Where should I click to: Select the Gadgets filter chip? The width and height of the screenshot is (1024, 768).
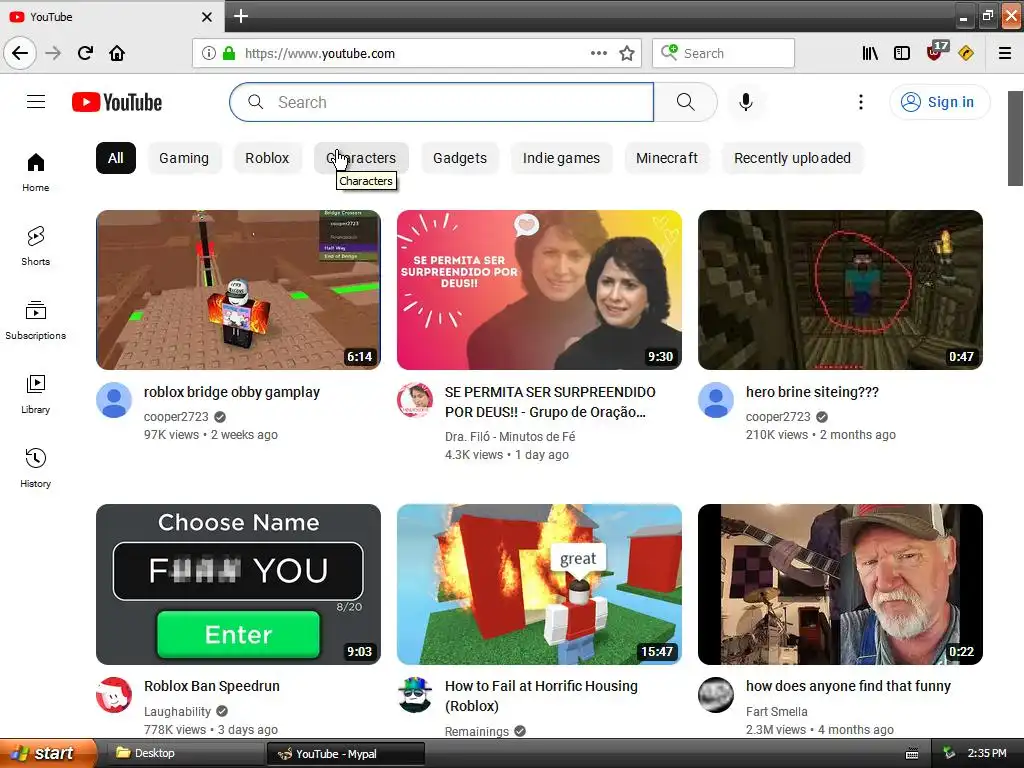(460, 158)
